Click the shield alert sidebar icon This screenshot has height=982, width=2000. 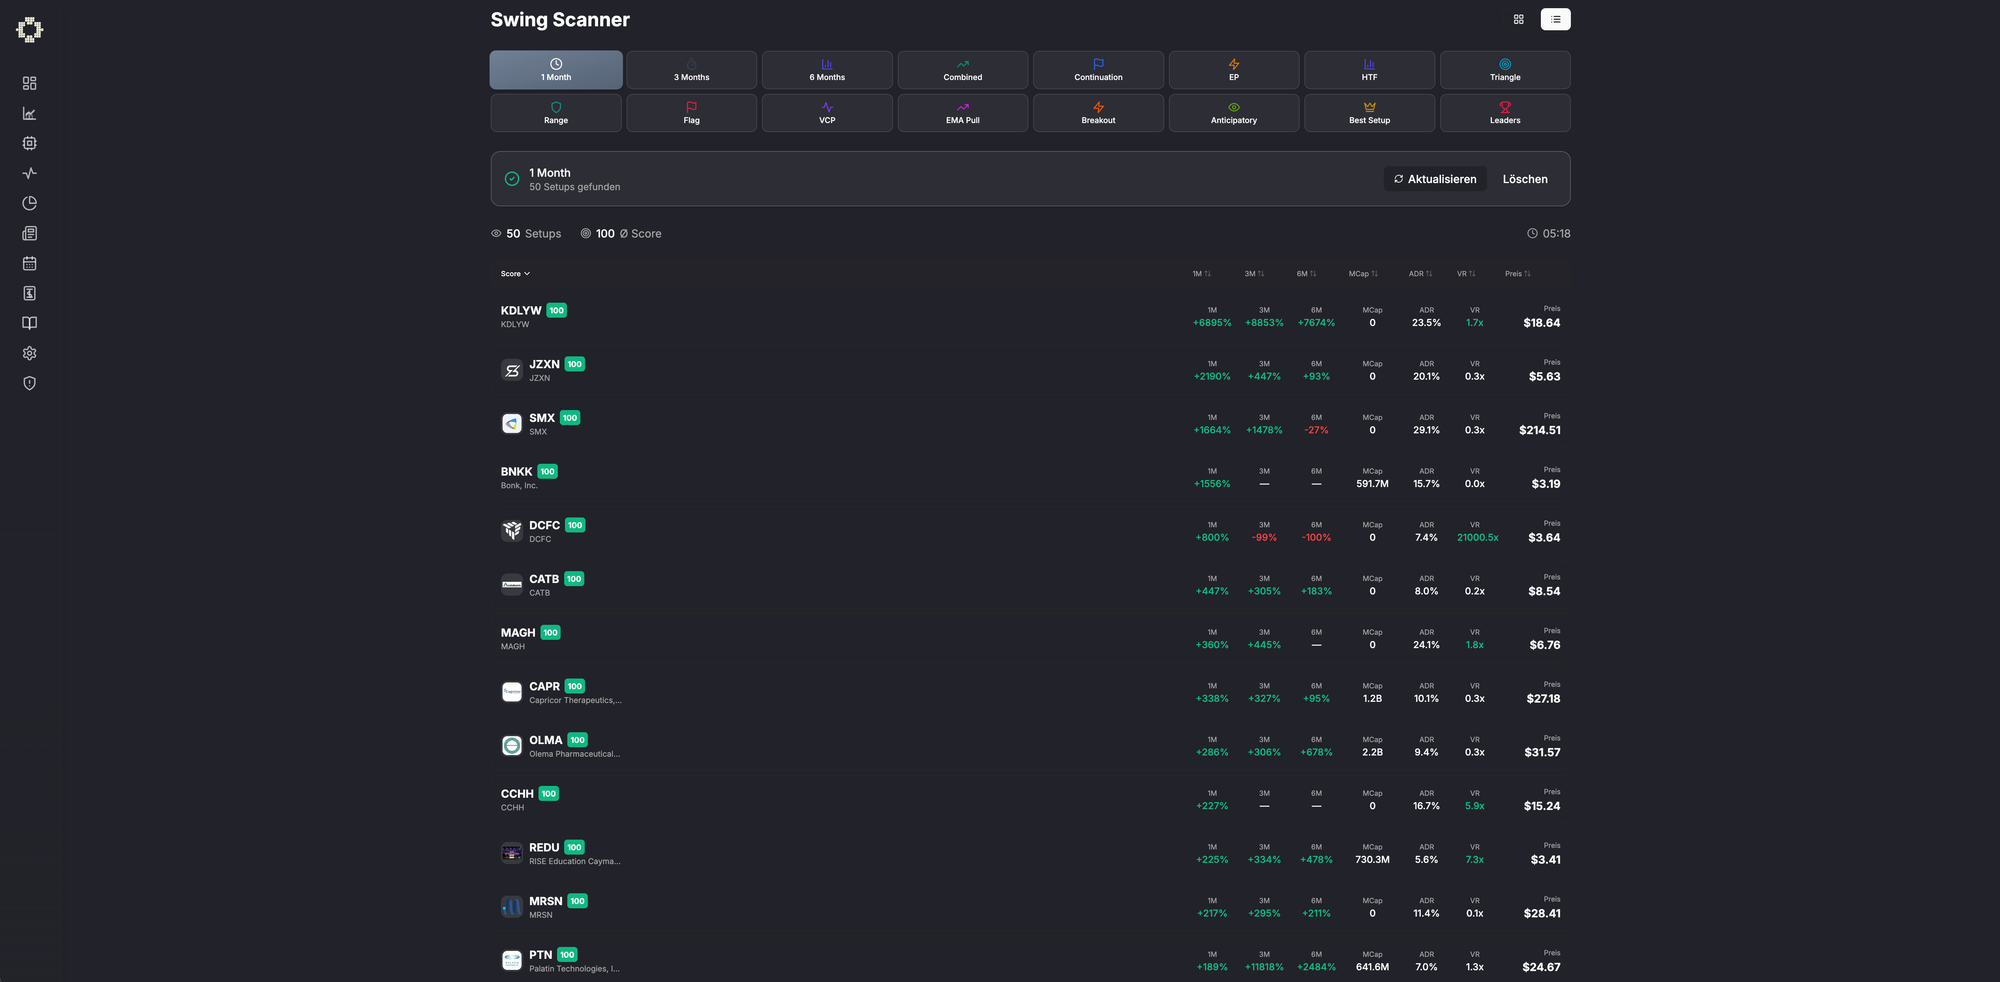point(30,383)
